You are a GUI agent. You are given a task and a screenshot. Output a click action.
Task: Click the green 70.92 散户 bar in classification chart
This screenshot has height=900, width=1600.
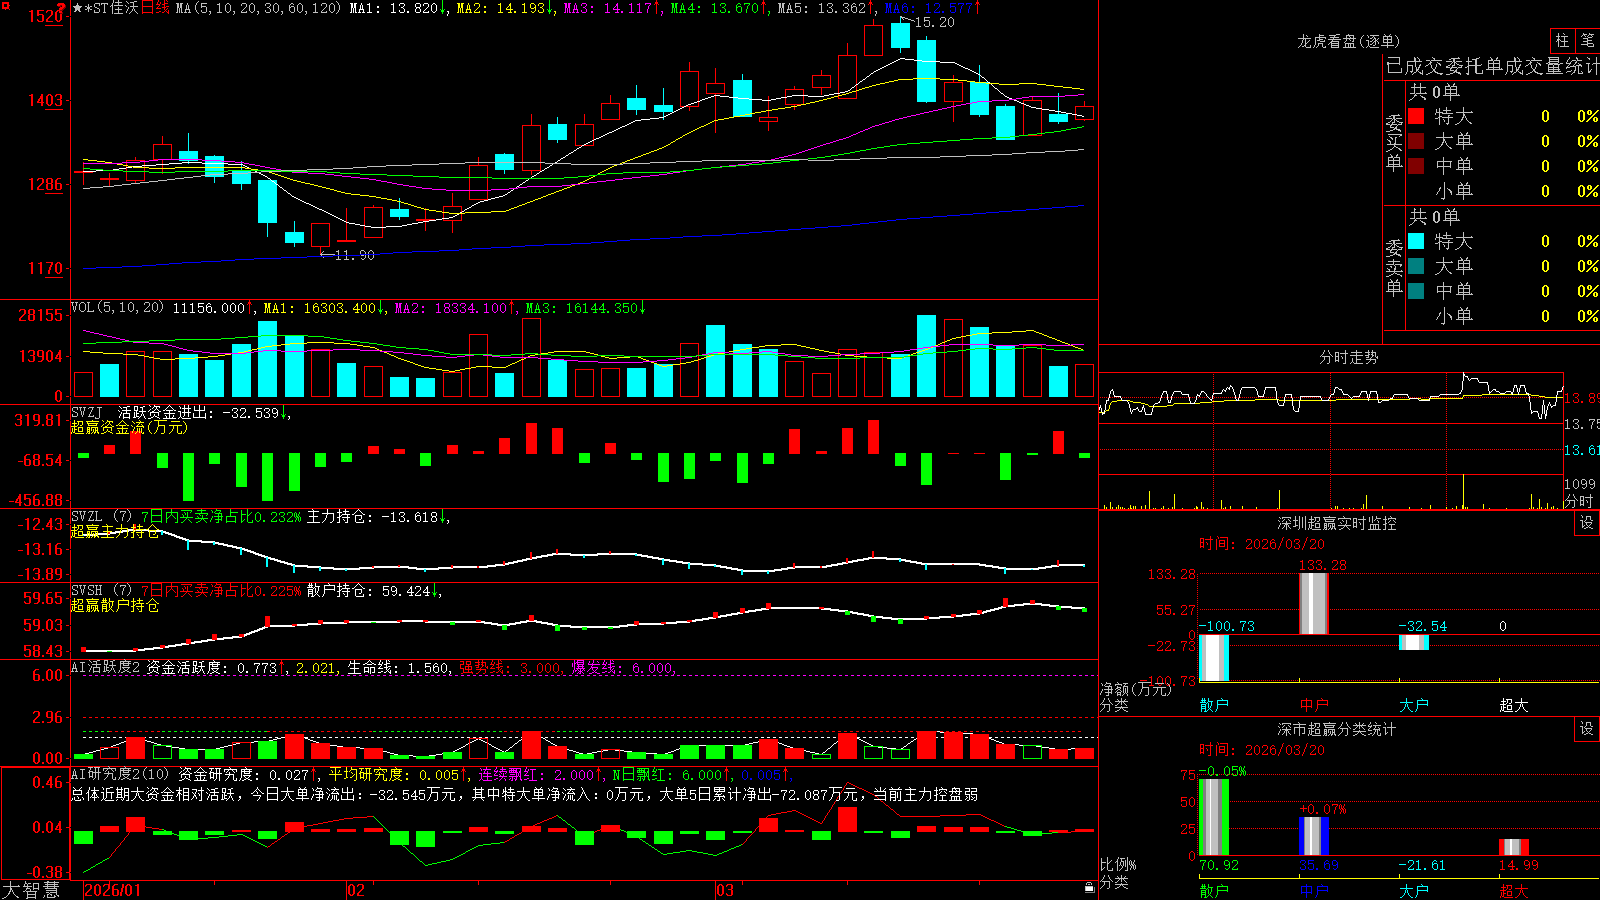click(1213, 817)
